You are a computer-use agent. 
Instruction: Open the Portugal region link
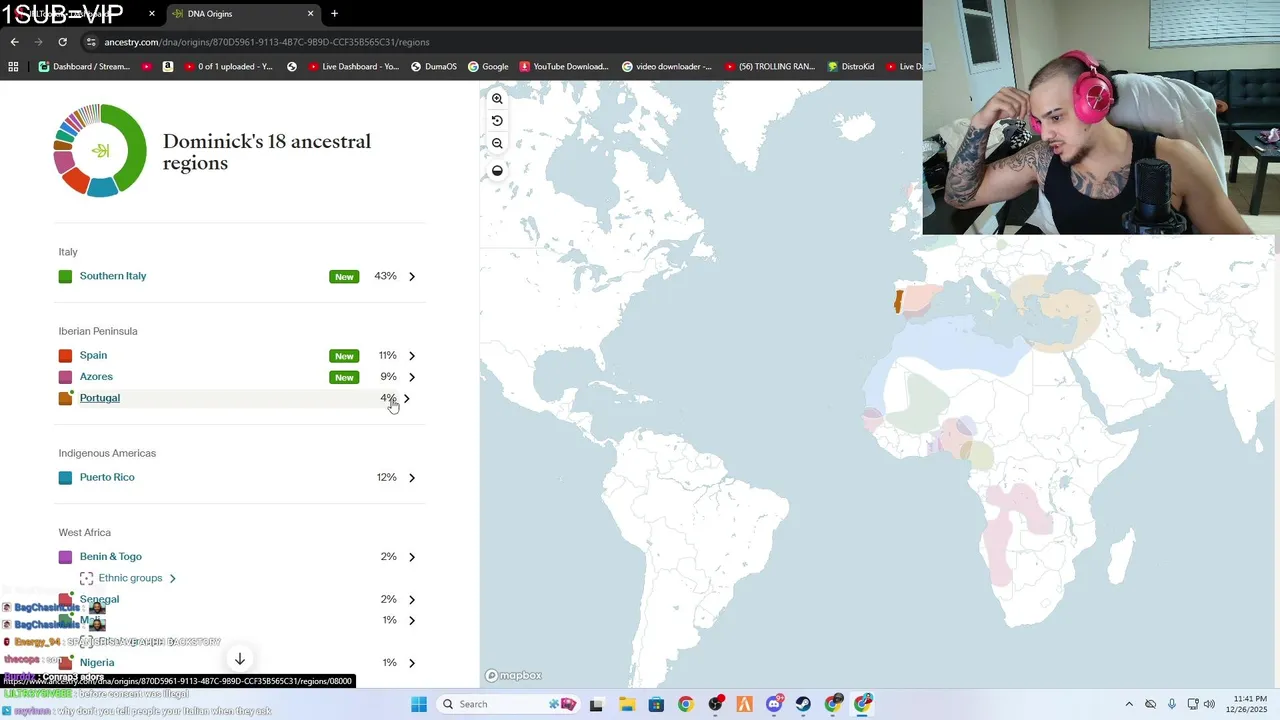point(100,398)
